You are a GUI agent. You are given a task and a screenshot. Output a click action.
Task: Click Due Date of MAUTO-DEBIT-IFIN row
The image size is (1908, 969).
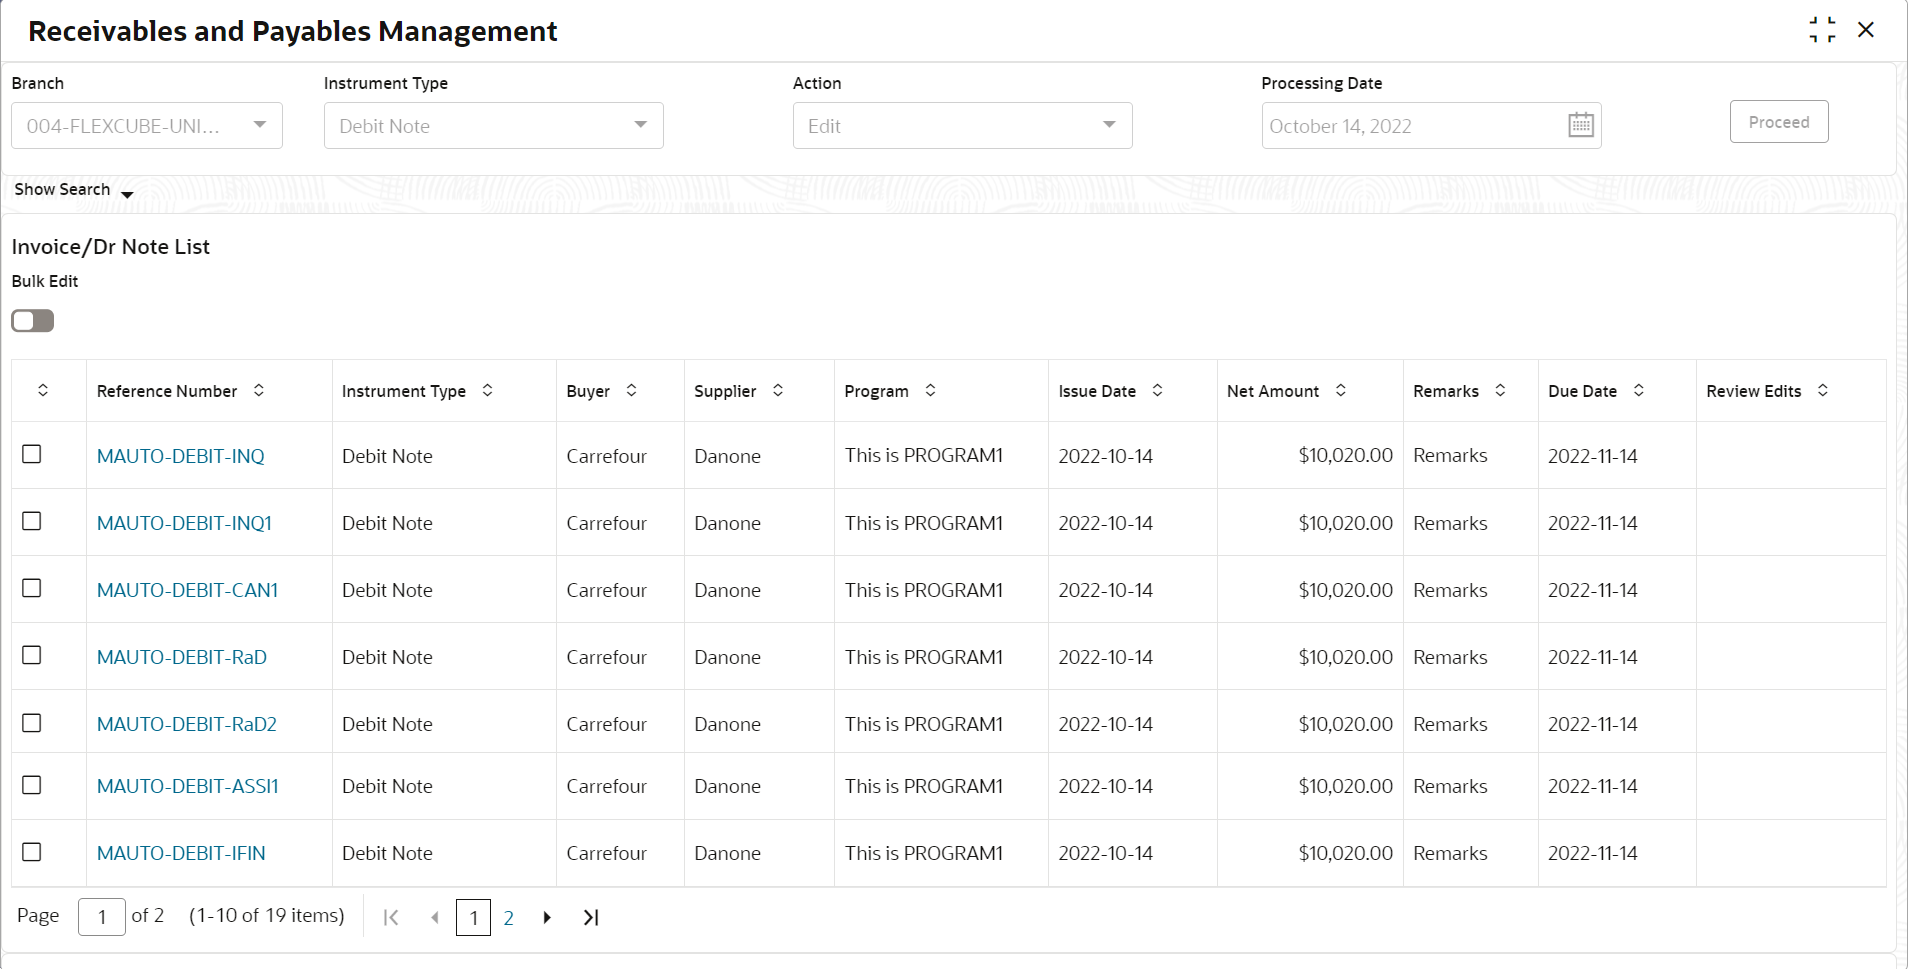coord(1593,853)
